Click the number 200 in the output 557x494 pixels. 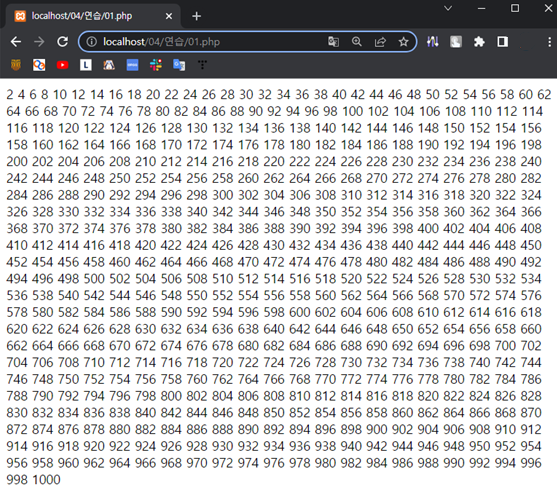(x=17, y=162)
